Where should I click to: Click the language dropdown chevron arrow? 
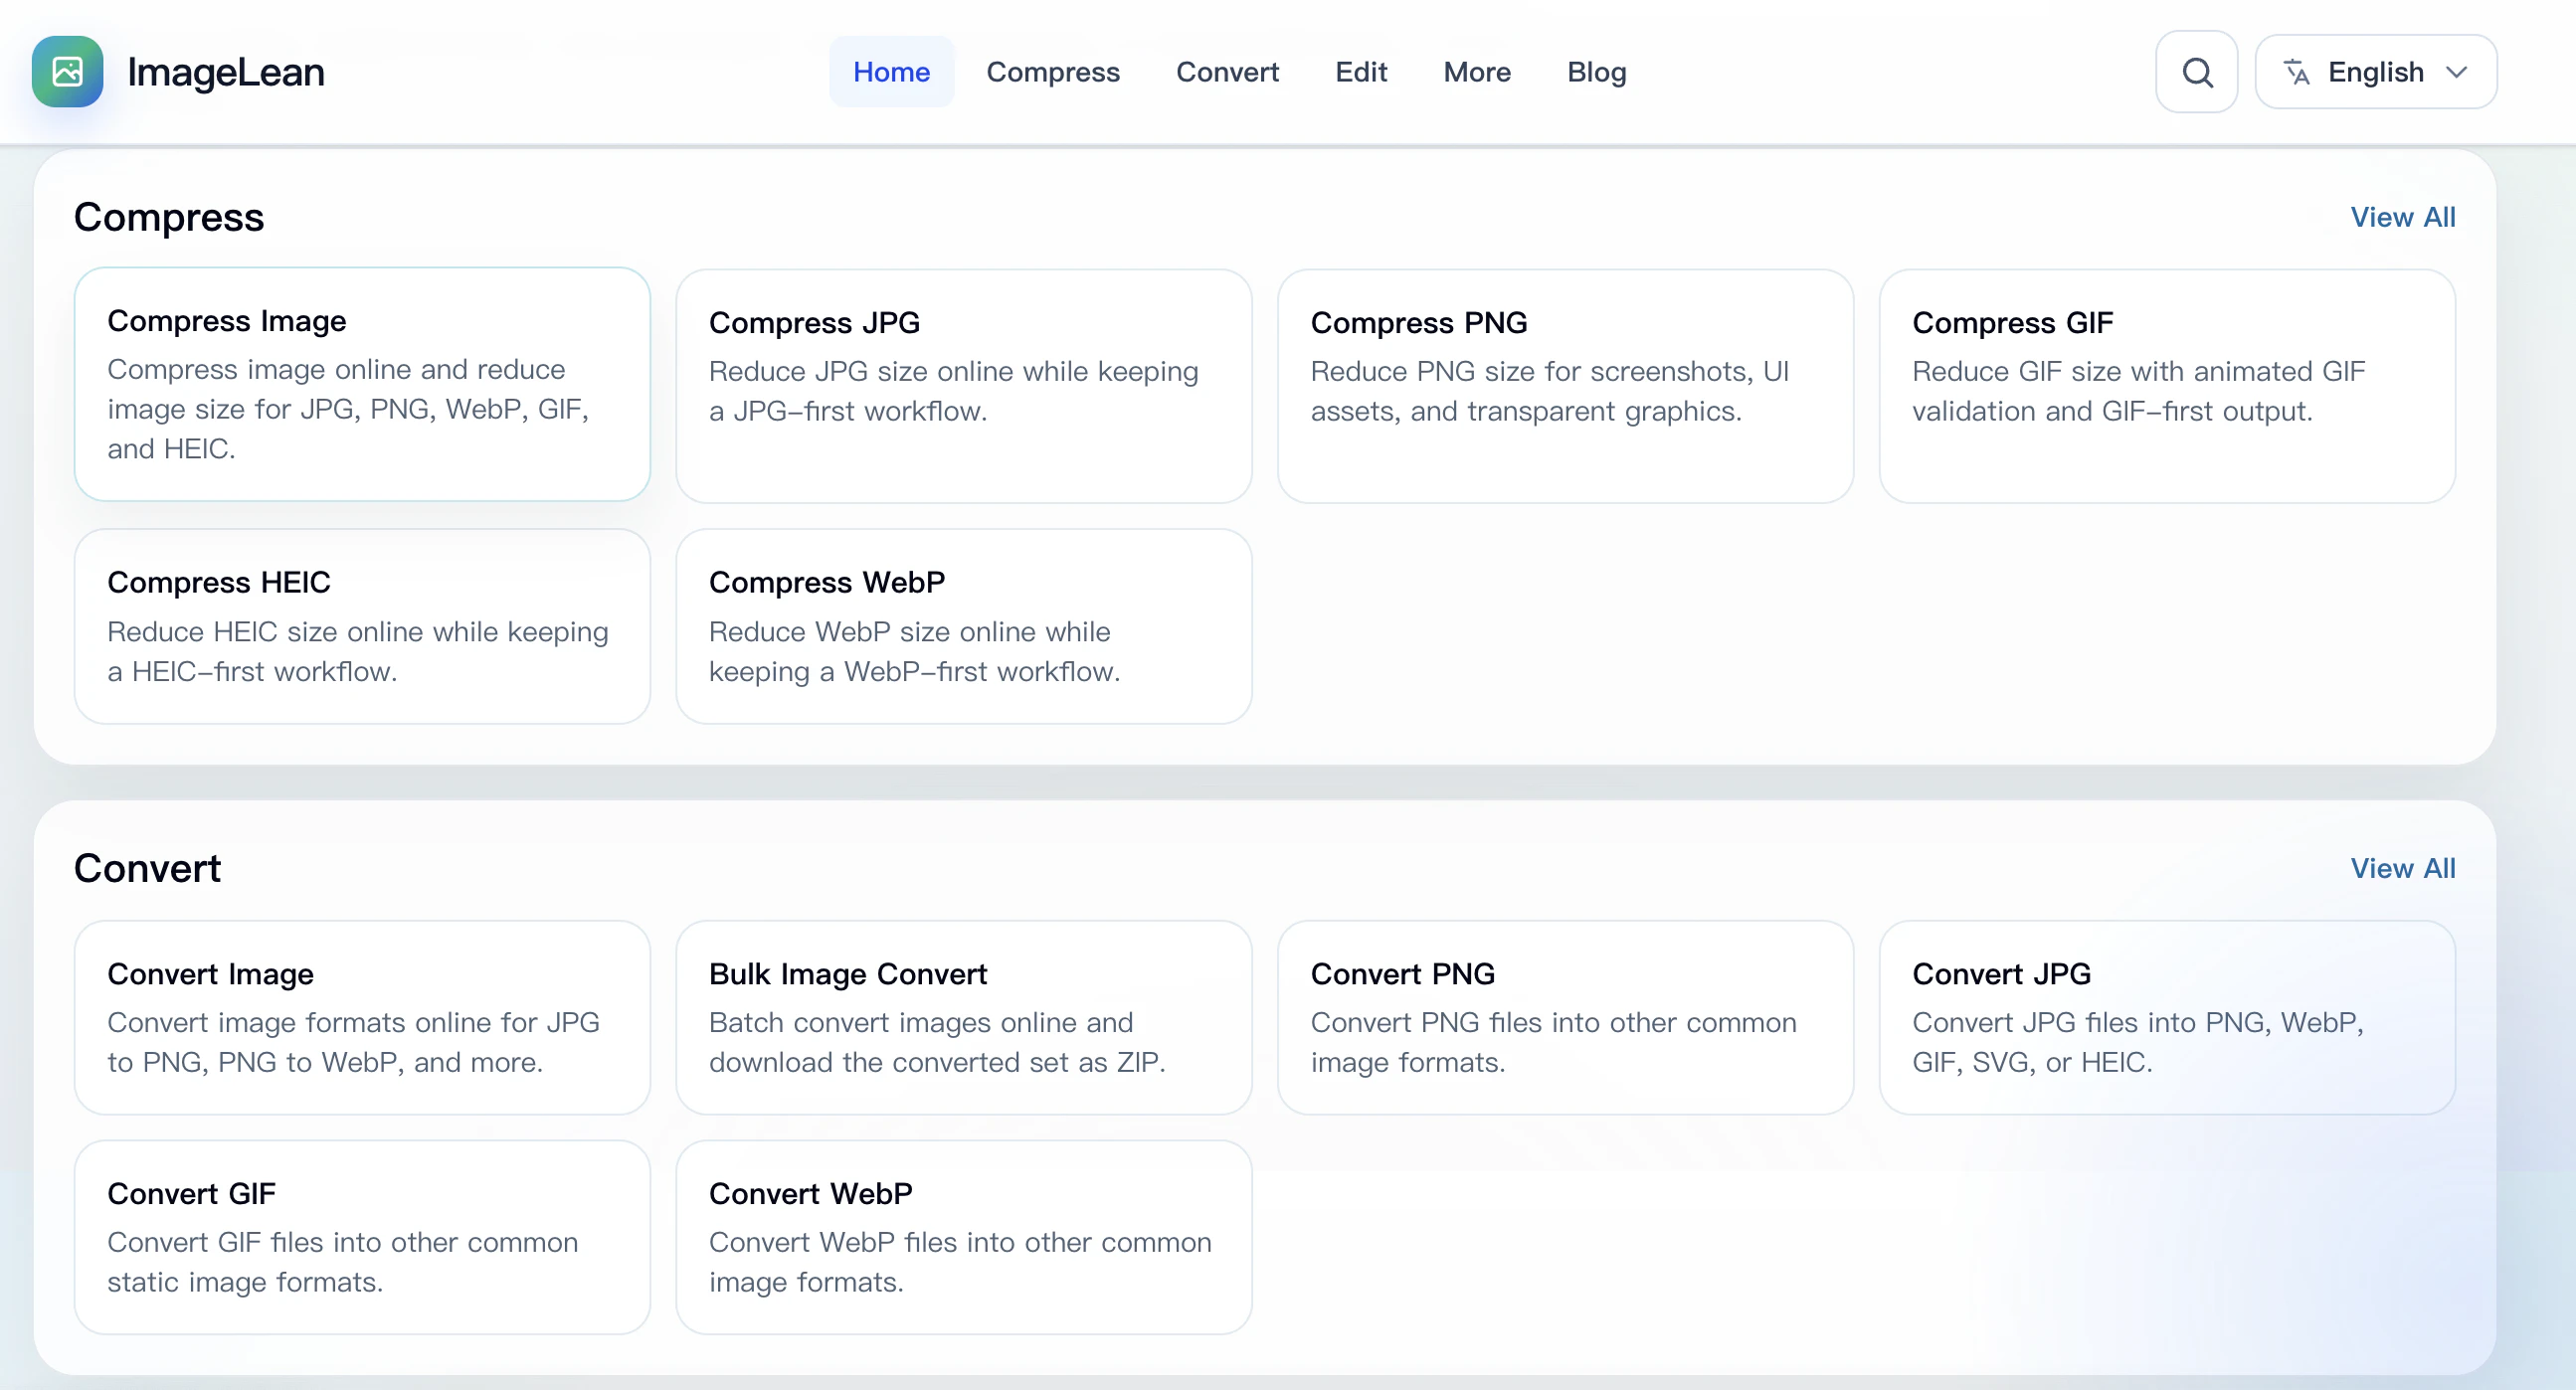[x=2456, y=72]
